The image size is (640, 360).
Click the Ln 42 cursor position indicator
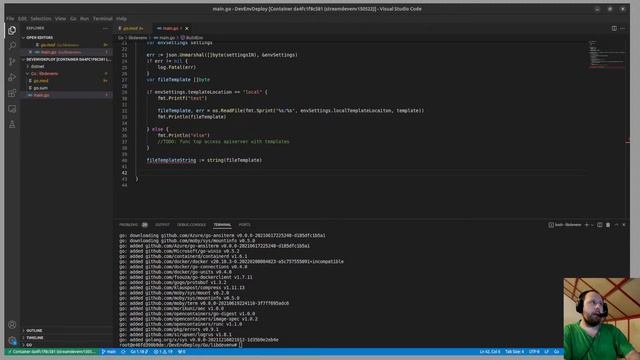[x=490, y=351]
